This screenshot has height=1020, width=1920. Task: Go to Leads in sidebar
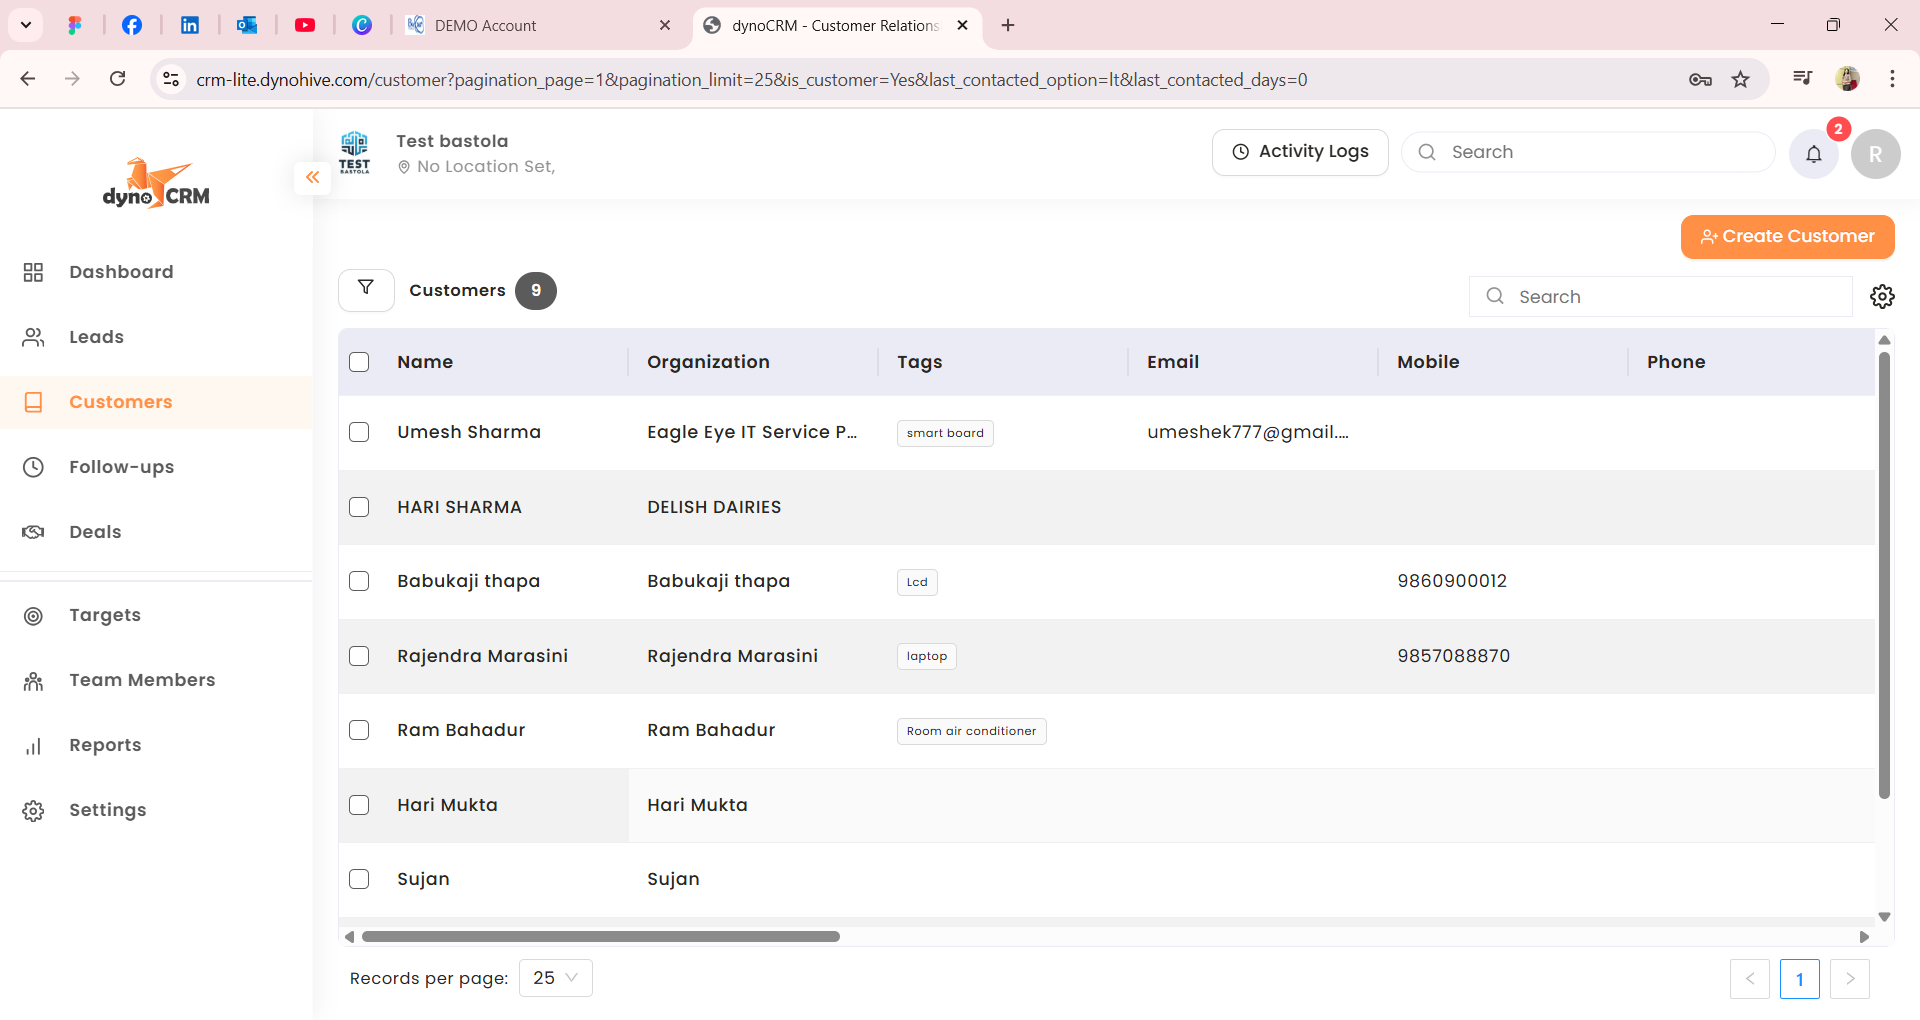click(96, 337)
